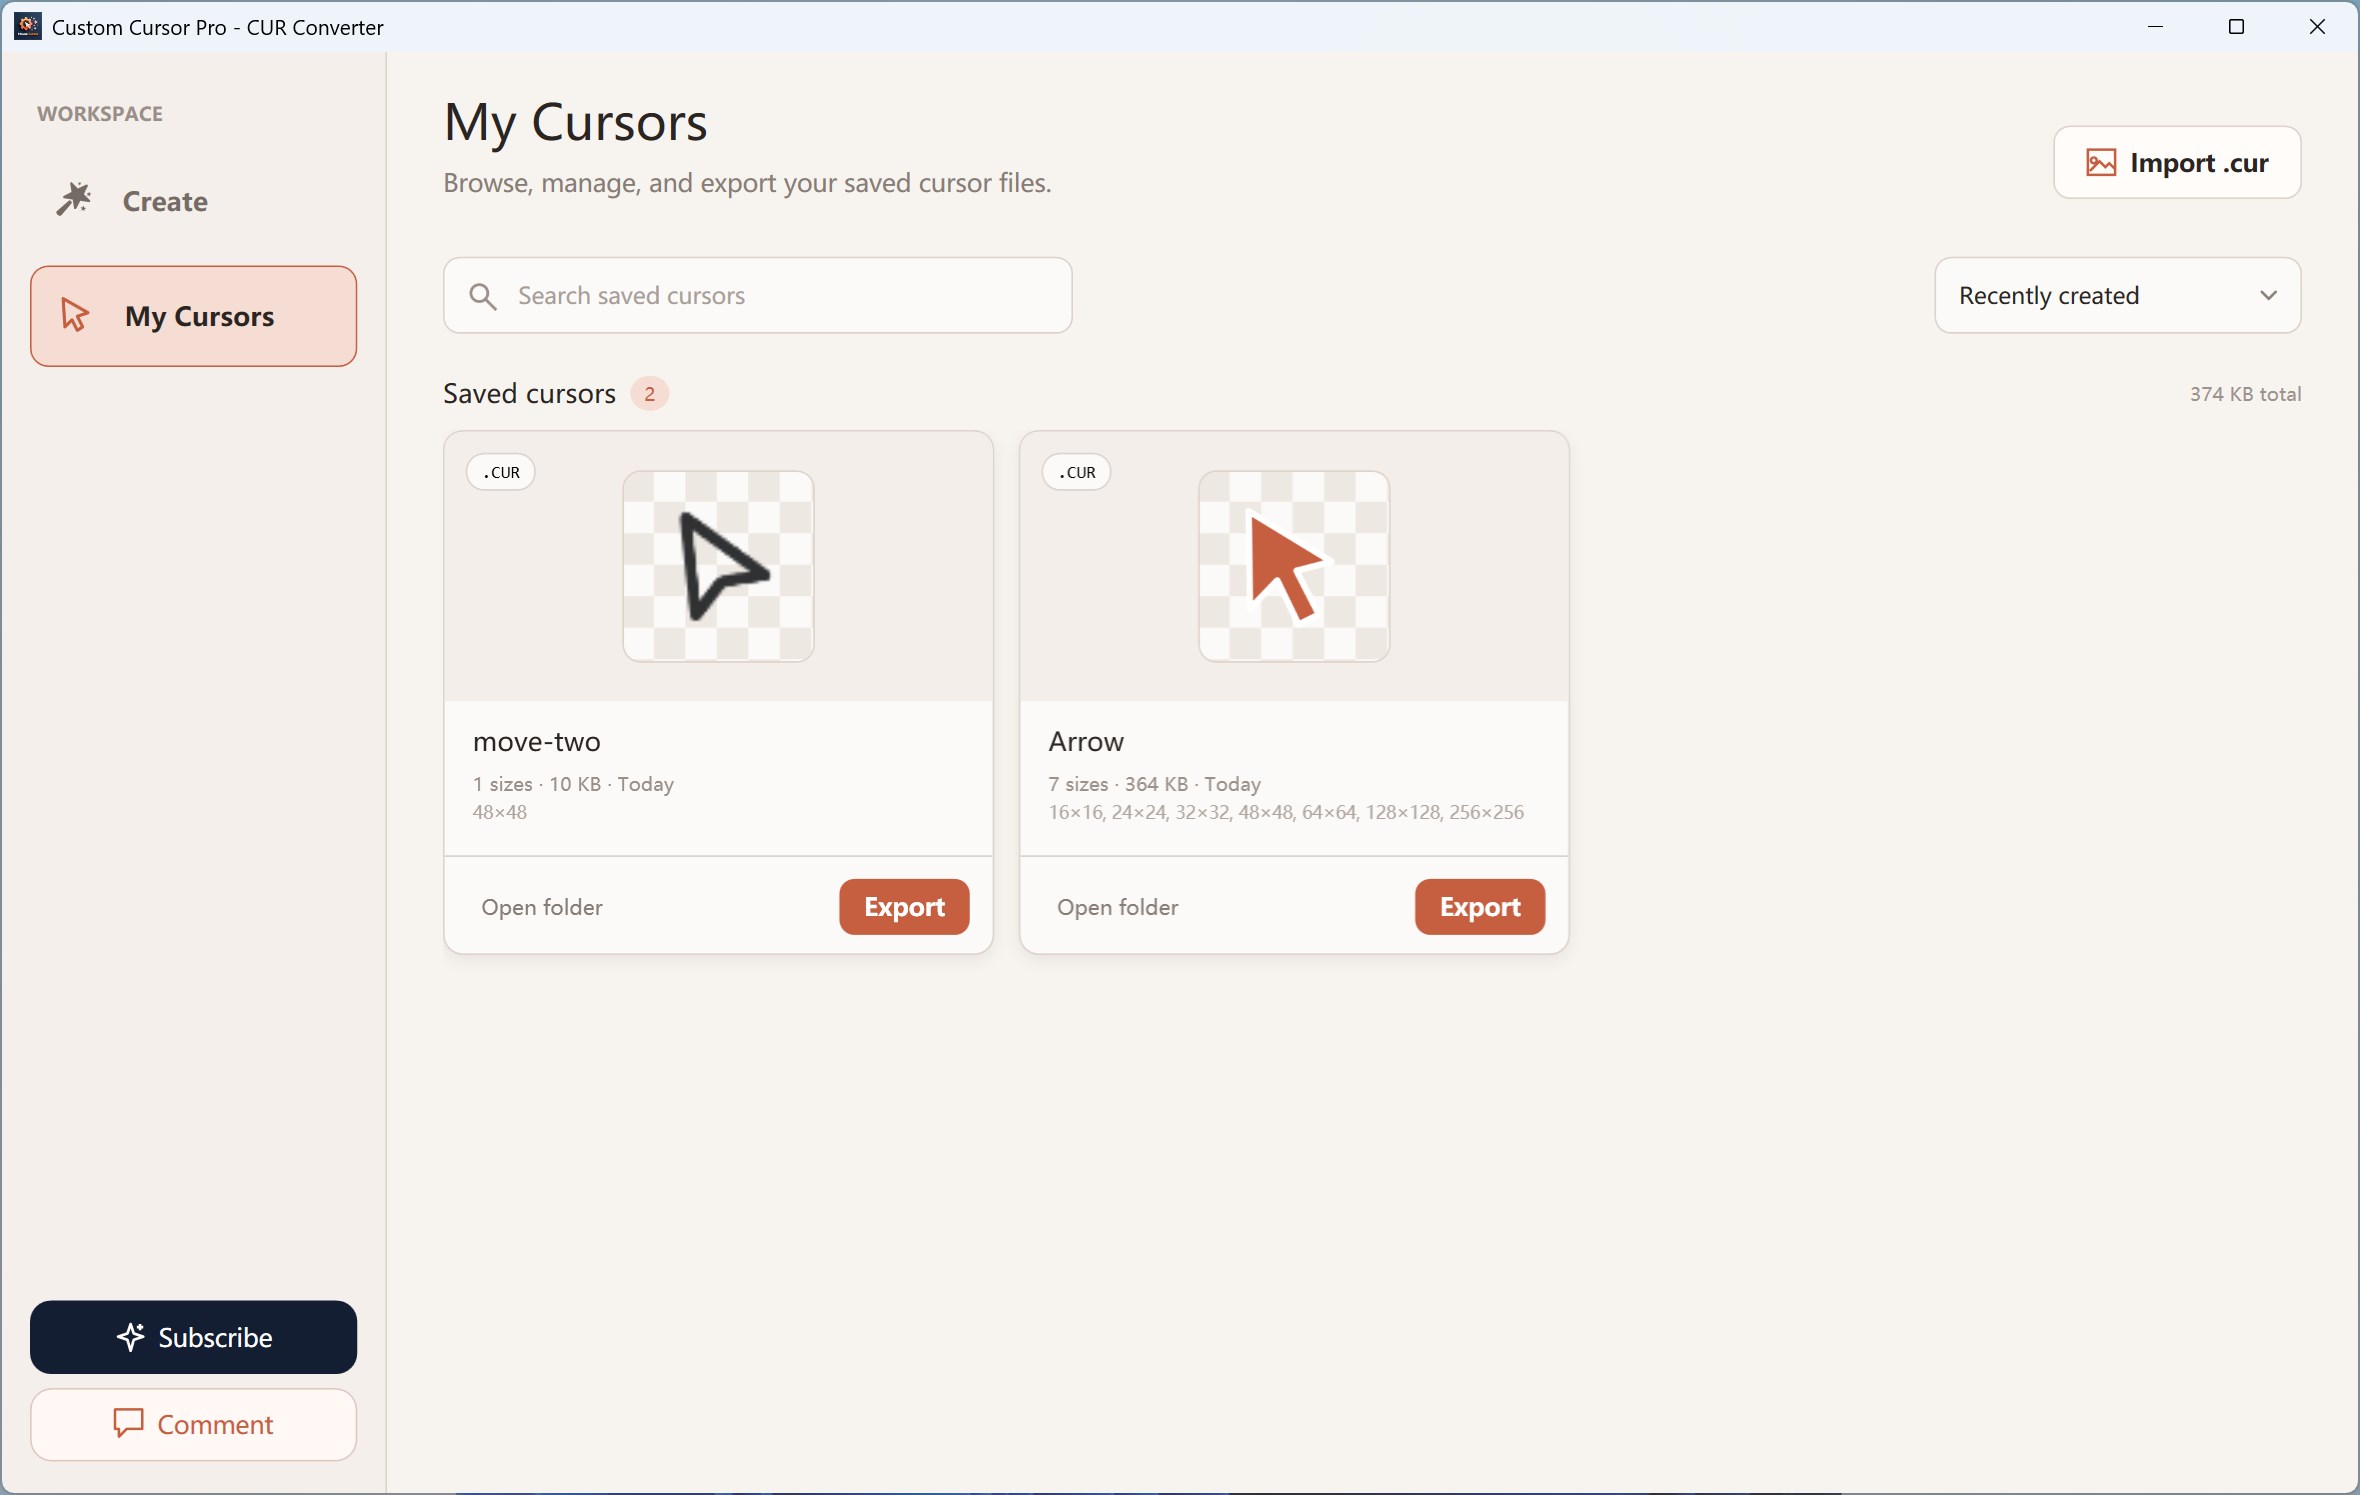Viewport: 2360px width, 1495px height.
Task: Open folder for the Arrow cursor
Action: pos(1118,907)
